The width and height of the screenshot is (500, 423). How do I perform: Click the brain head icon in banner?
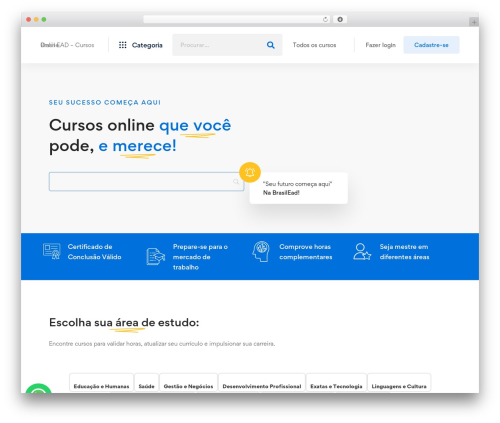[261, 251]
